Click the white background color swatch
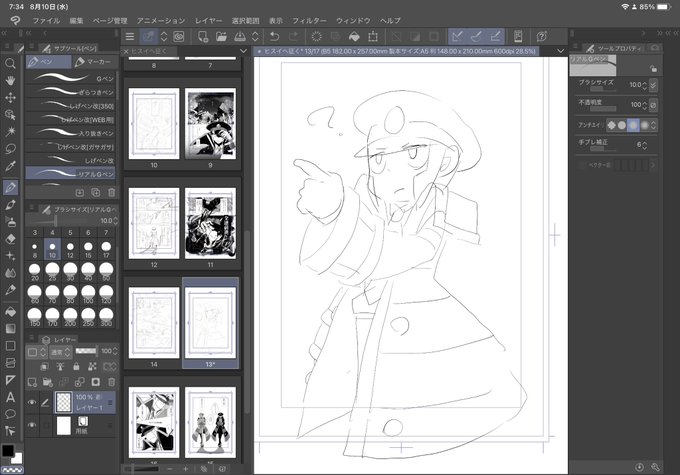 [17, 459]
